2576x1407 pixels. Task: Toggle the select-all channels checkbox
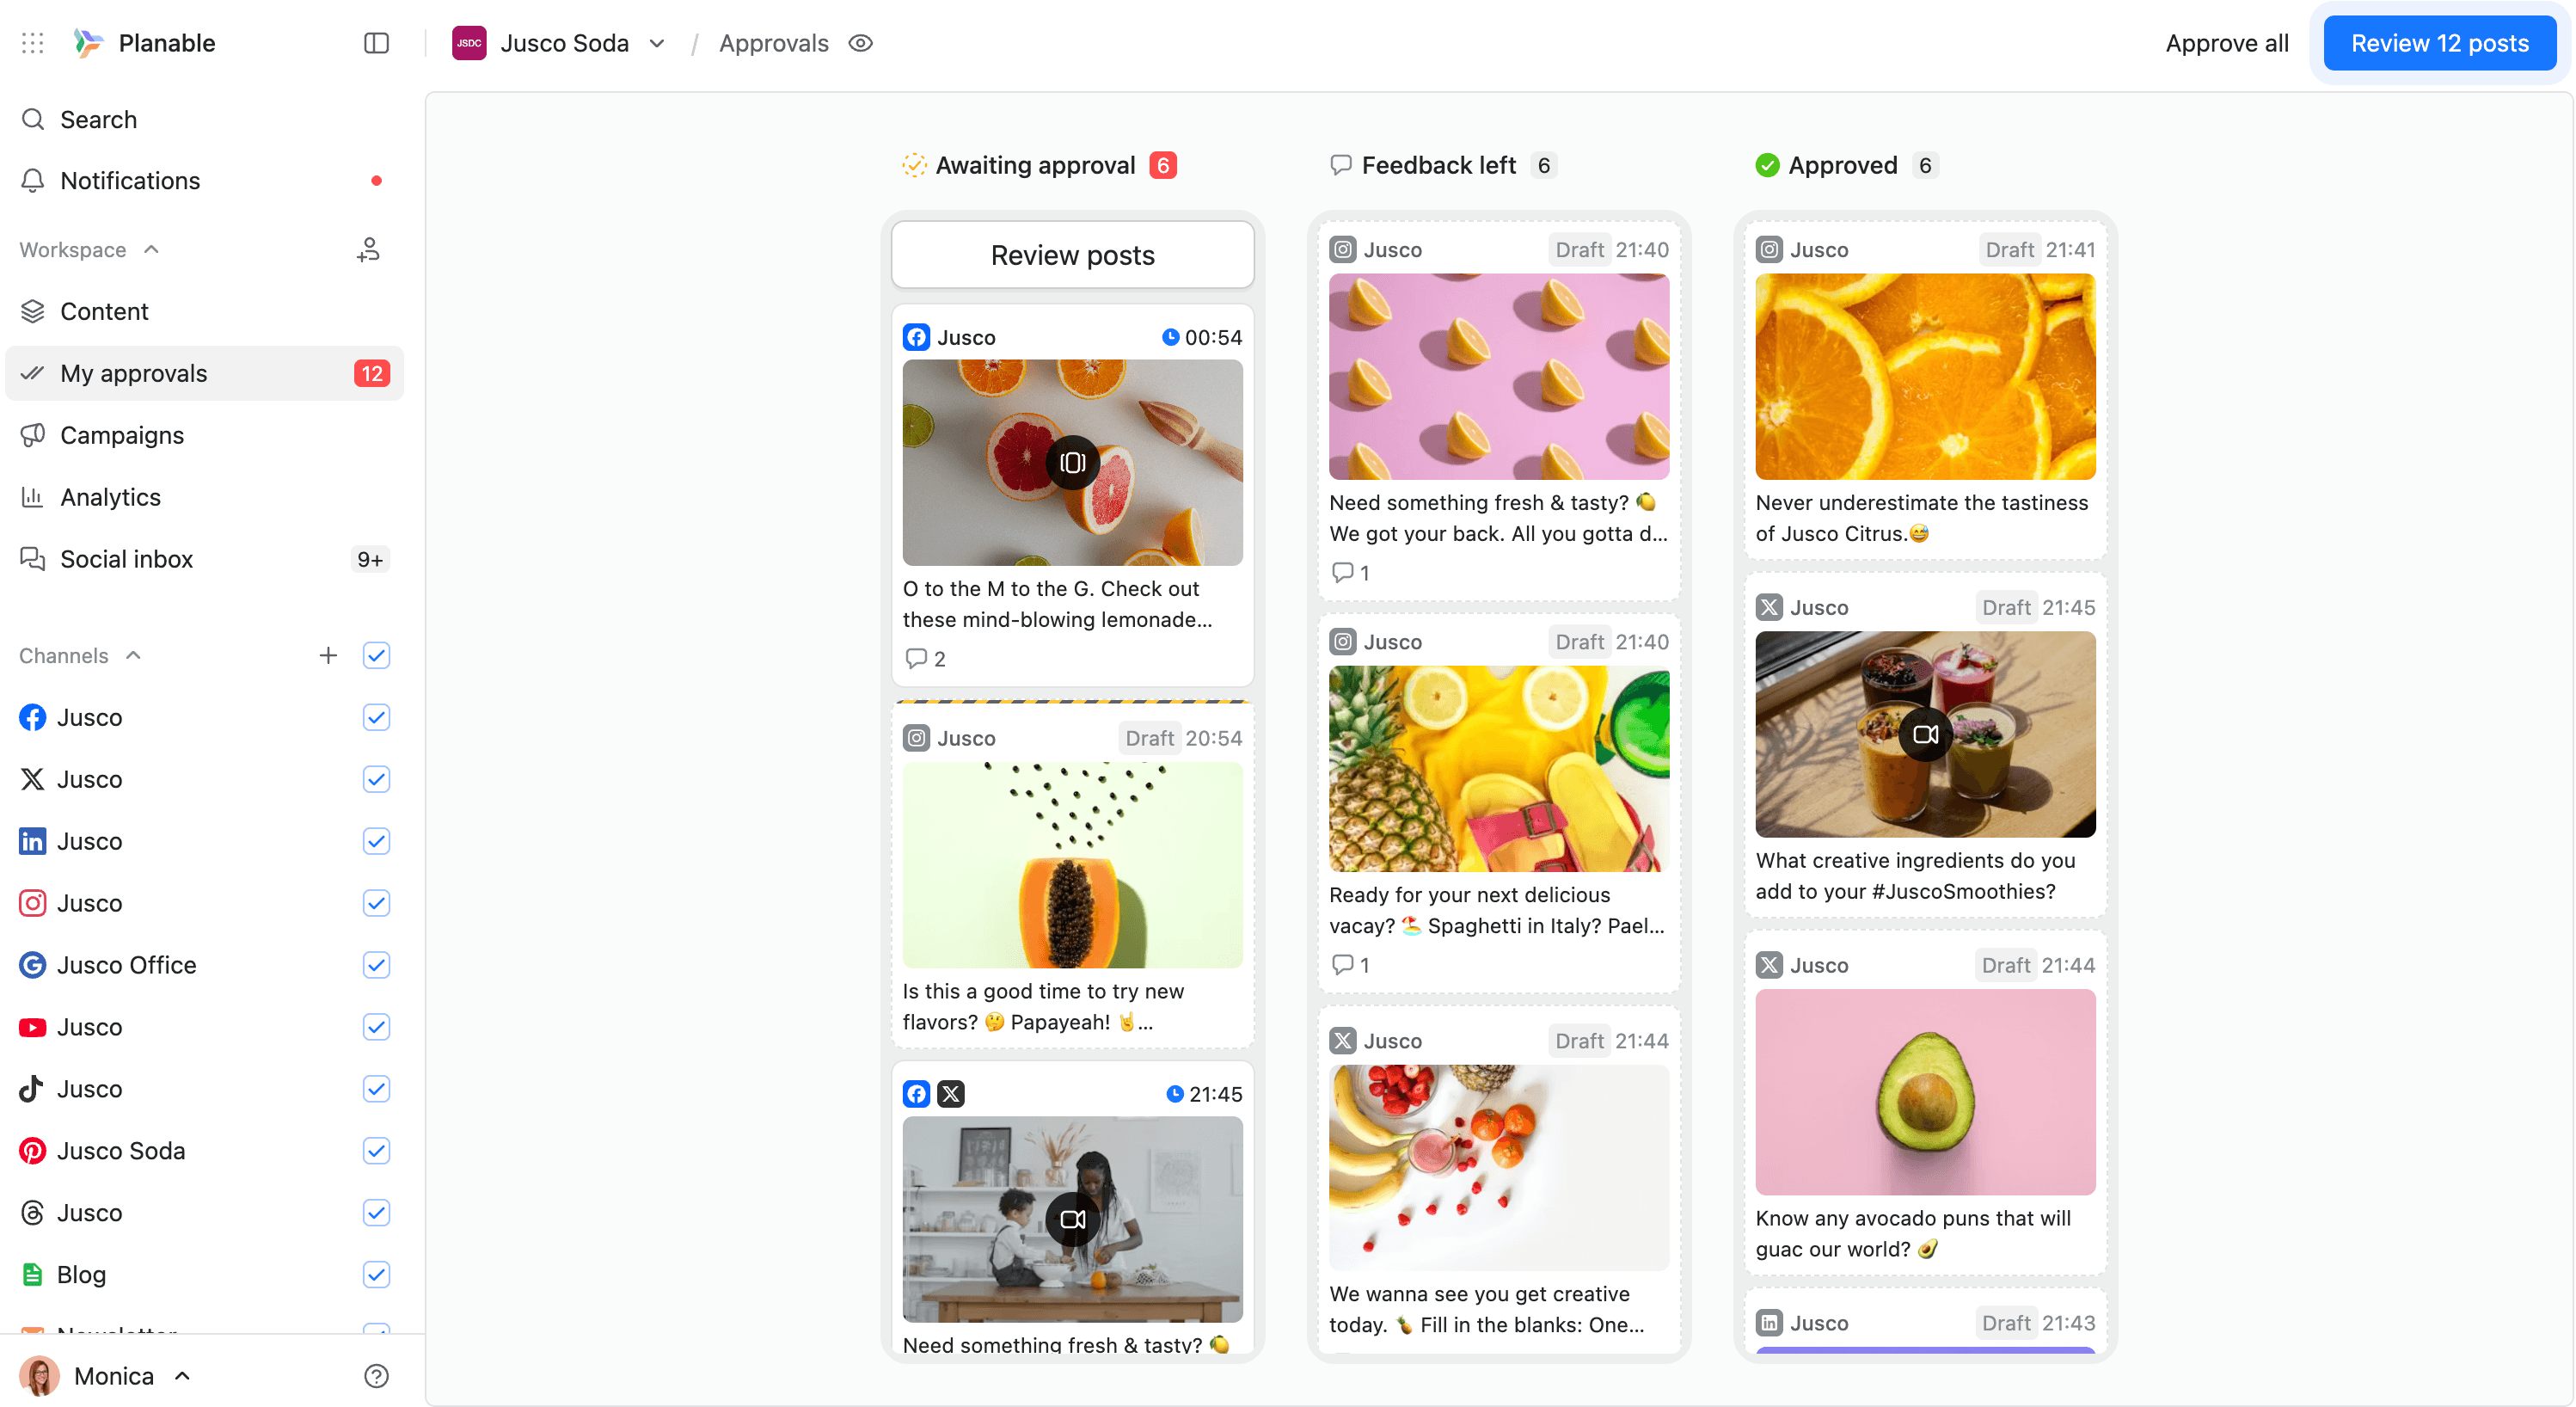pos(376,656)
